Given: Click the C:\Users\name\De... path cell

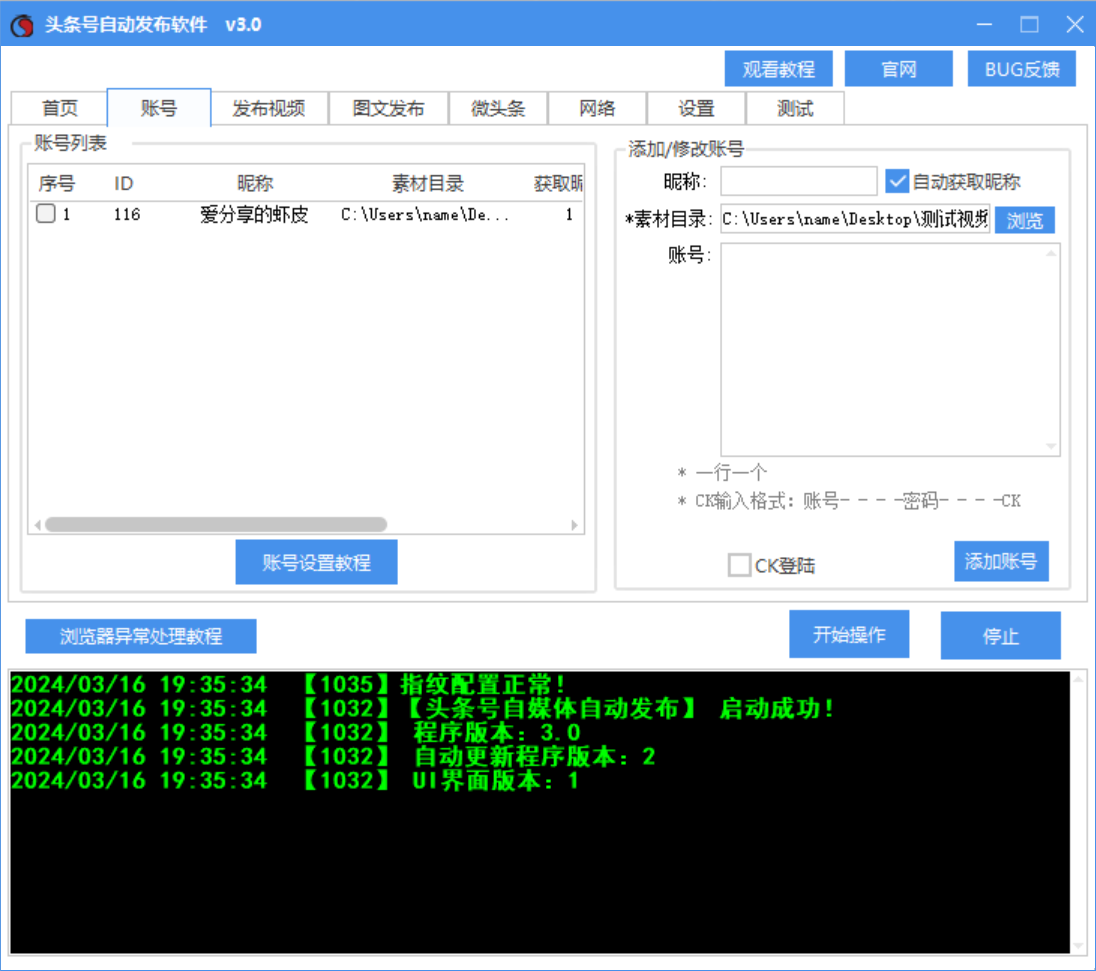Looking at the screenshot, I should (x=425, y=215).
